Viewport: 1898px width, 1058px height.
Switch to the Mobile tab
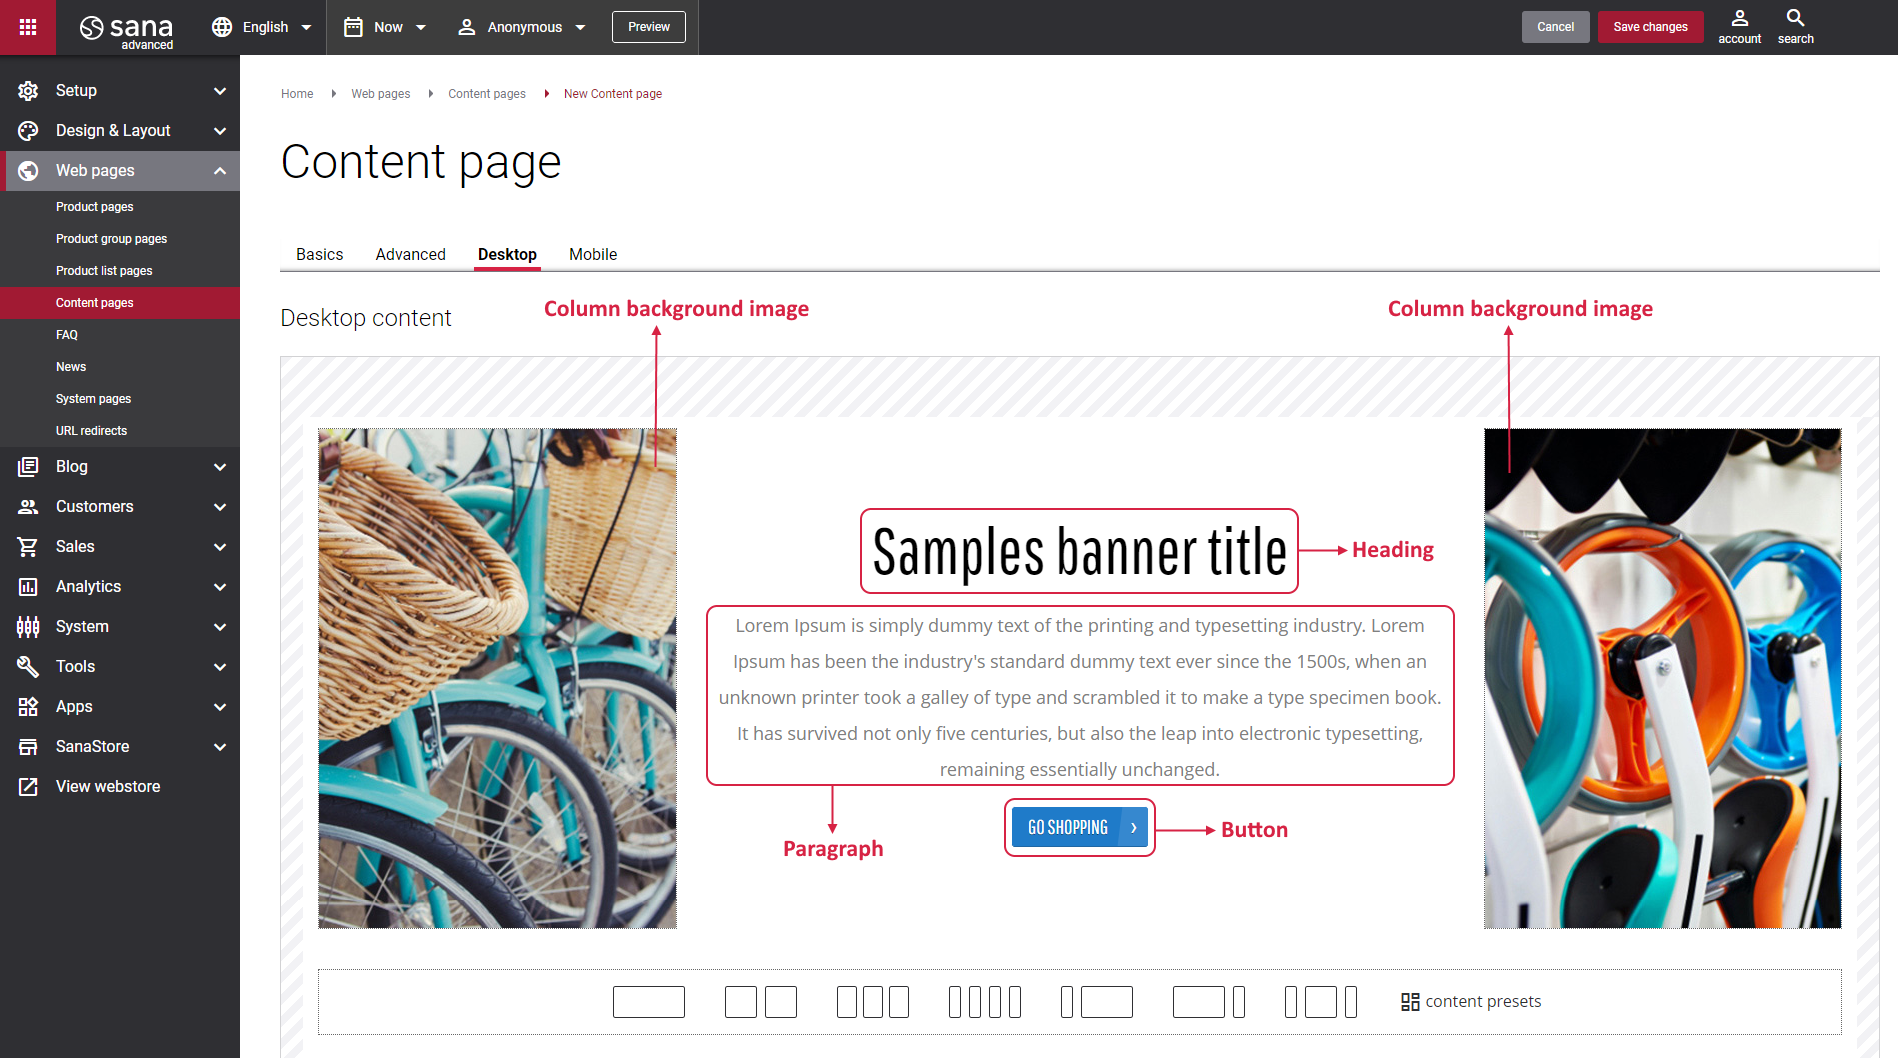(x=592, y=254)
